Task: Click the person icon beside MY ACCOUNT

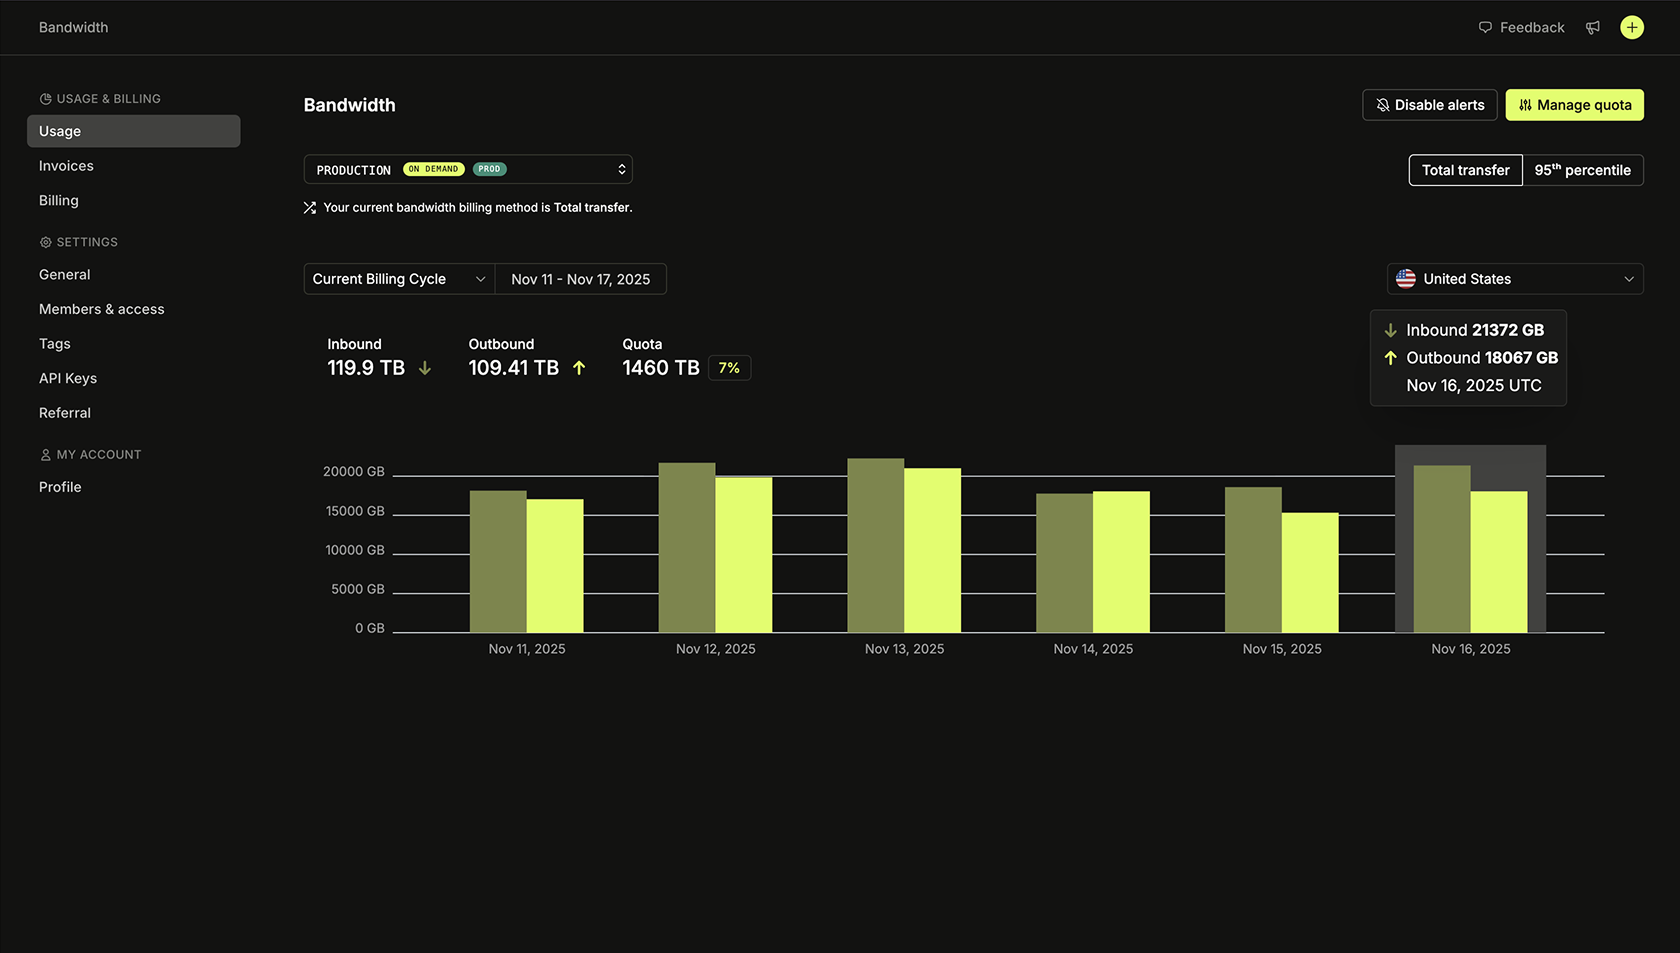Action: [x=46, y=454]
